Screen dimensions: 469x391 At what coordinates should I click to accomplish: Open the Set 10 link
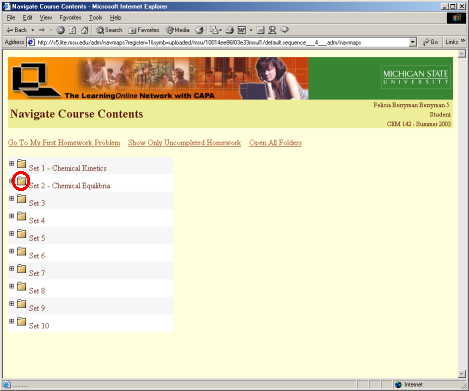coord(39,326)
